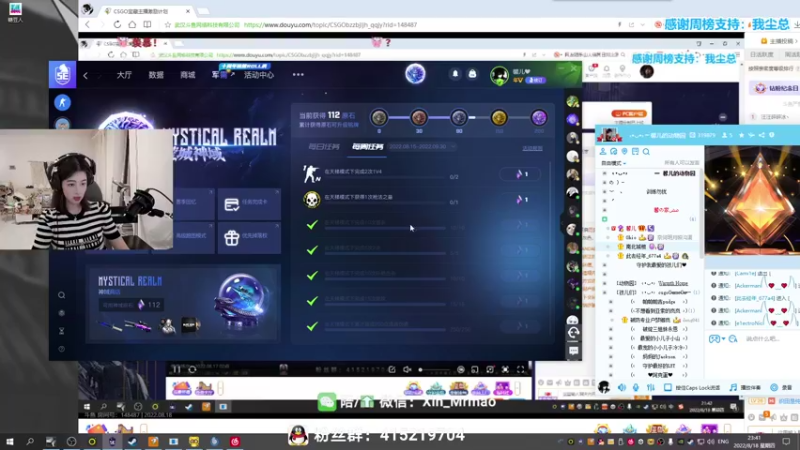The height and width of the screenshot is (450, 800).
Task: Open the 大厅 lobby tab
Action: [124, 75]
